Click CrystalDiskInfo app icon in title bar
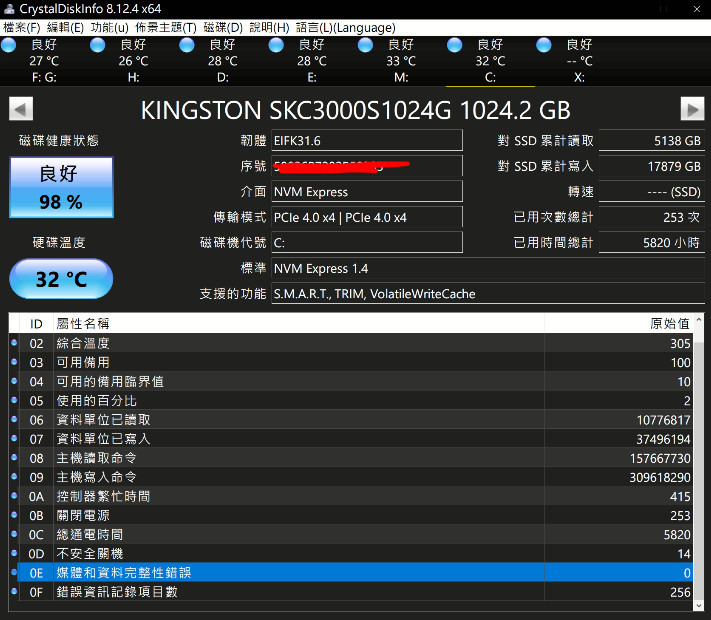Viewport: 711px width, 620px height. click(9, 9)
